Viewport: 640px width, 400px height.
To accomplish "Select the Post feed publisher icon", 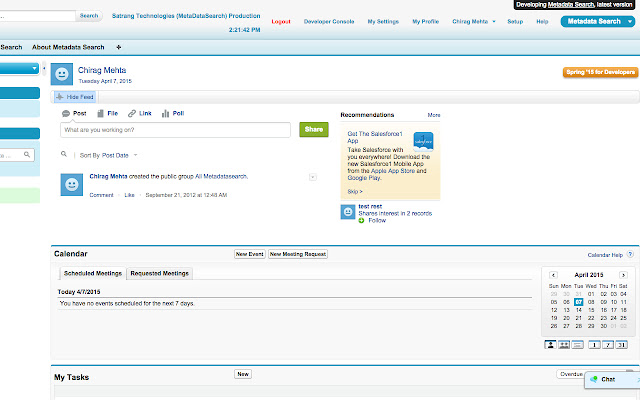I will (66, 113).
